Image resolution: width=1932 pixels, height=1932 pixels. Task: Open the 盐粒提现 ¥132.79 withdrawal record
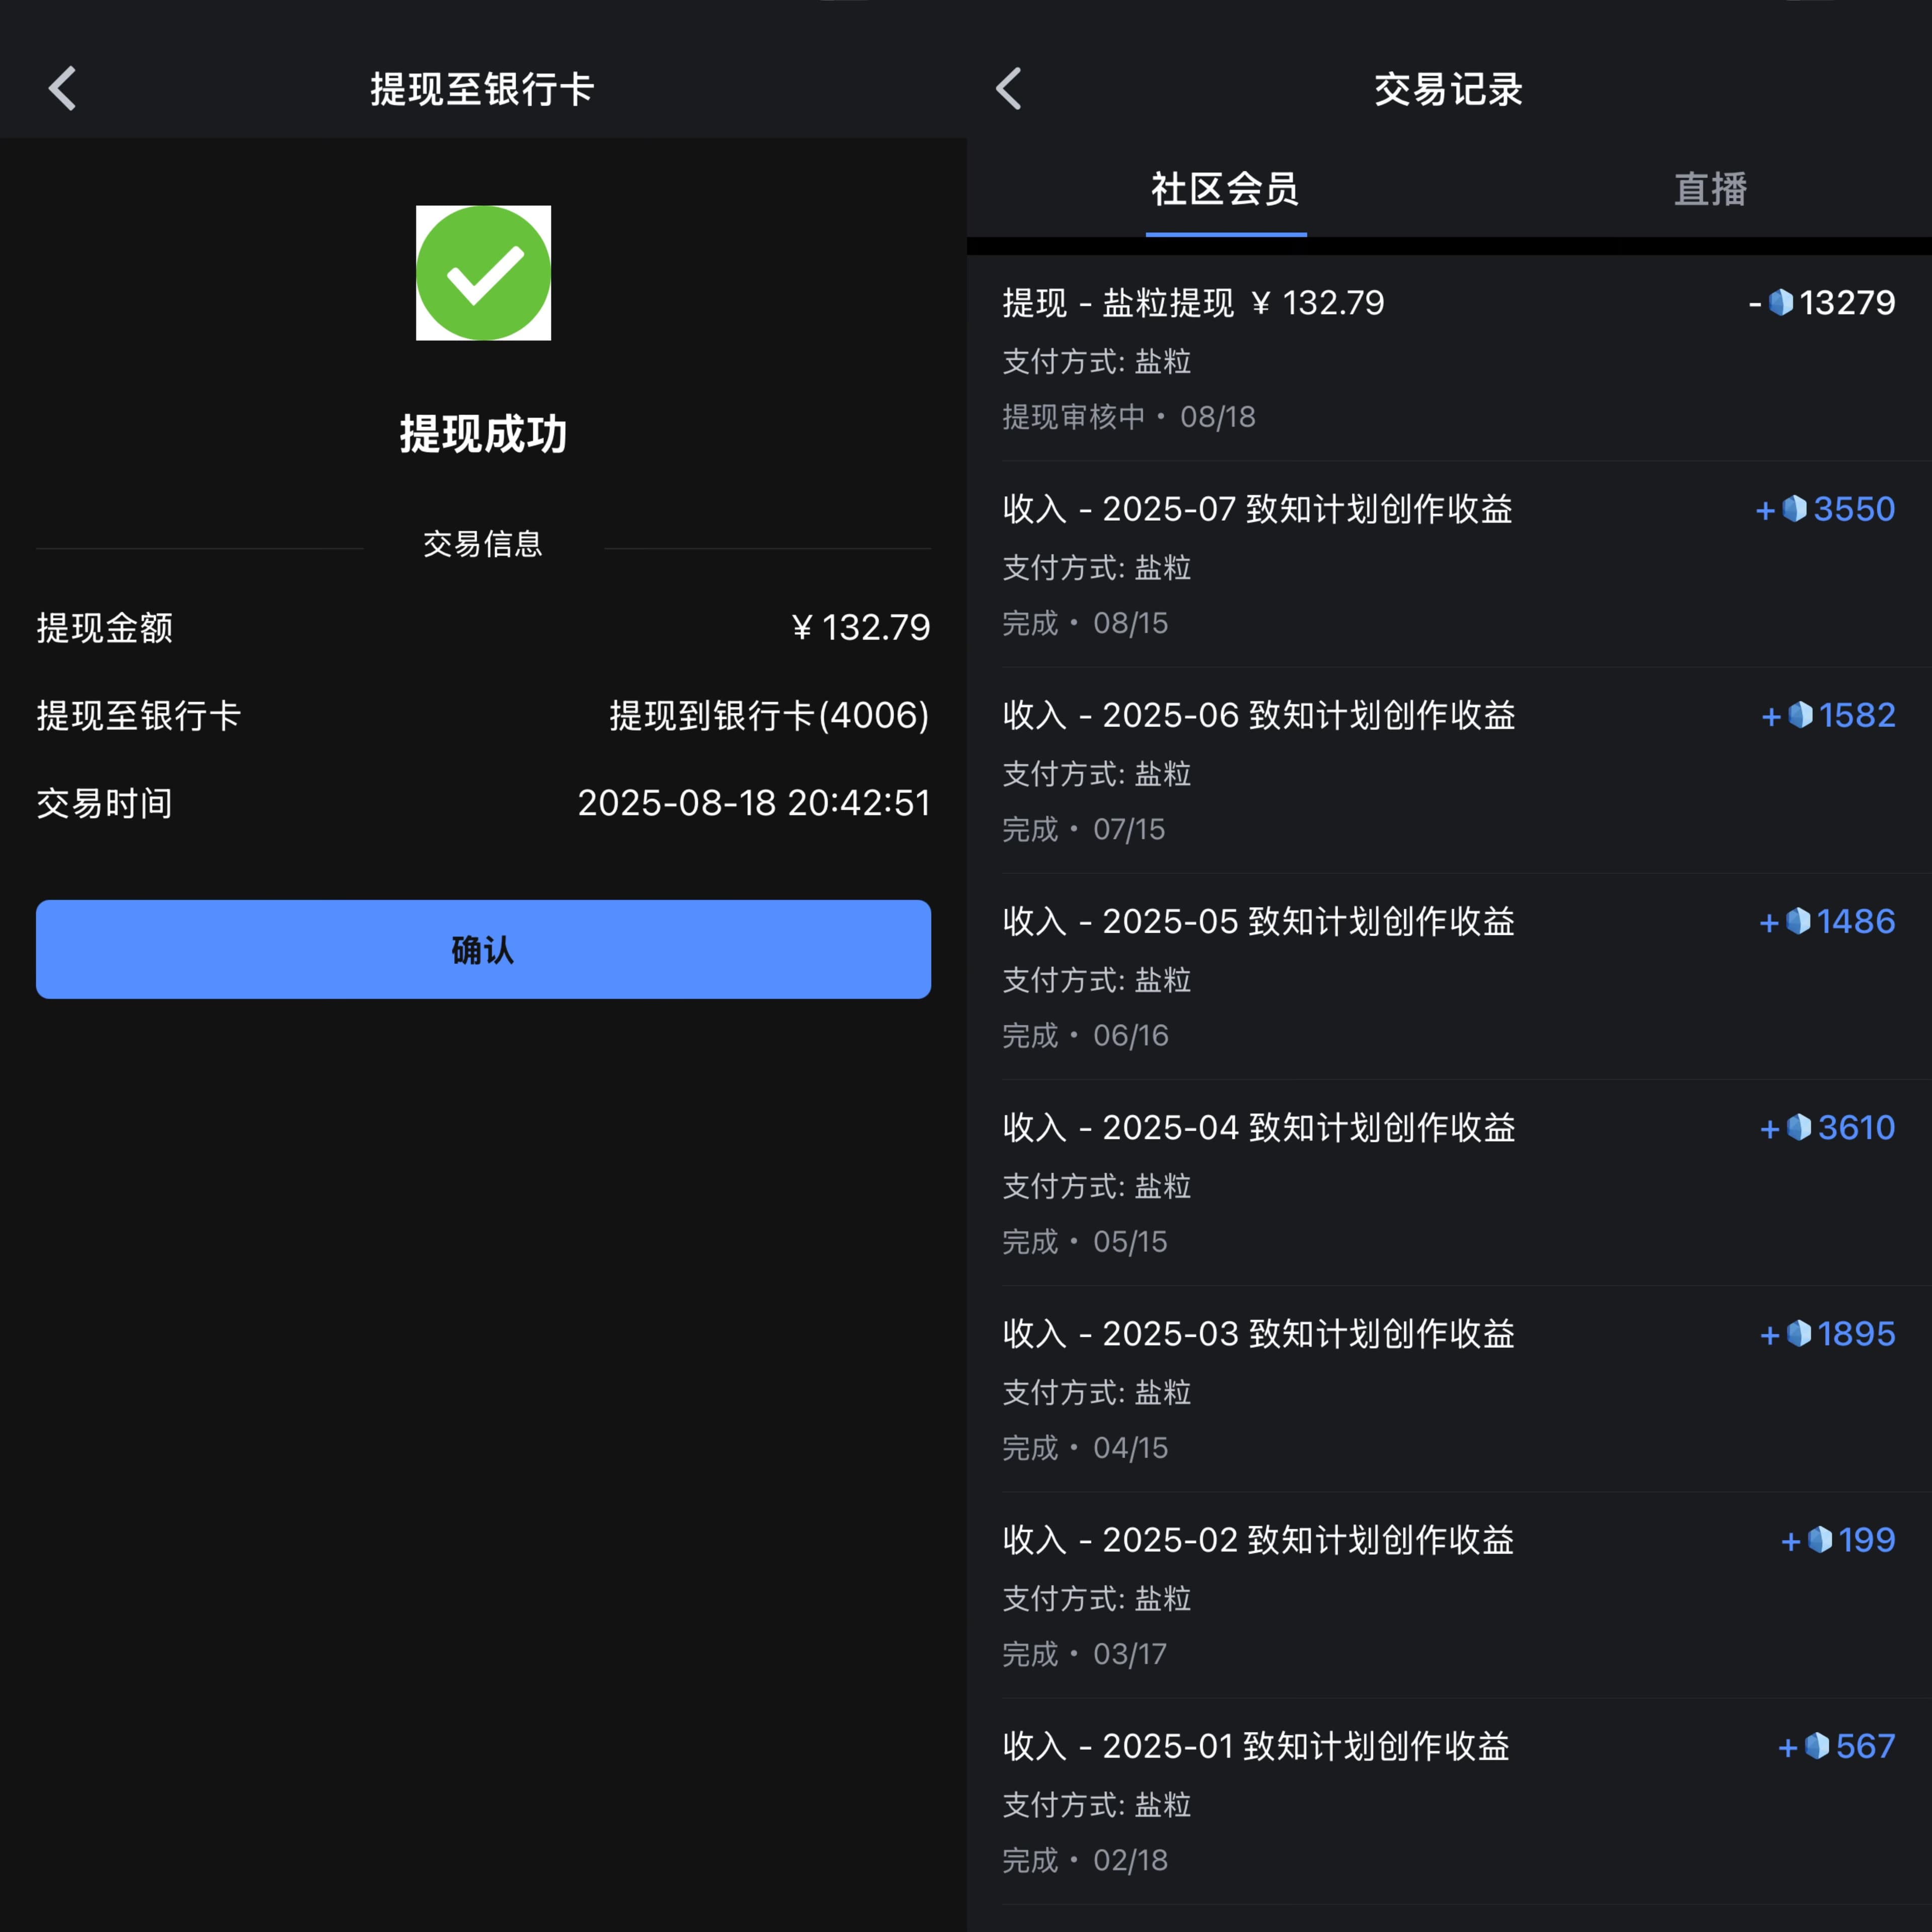pyautogui.click(x=1193, y=303)
